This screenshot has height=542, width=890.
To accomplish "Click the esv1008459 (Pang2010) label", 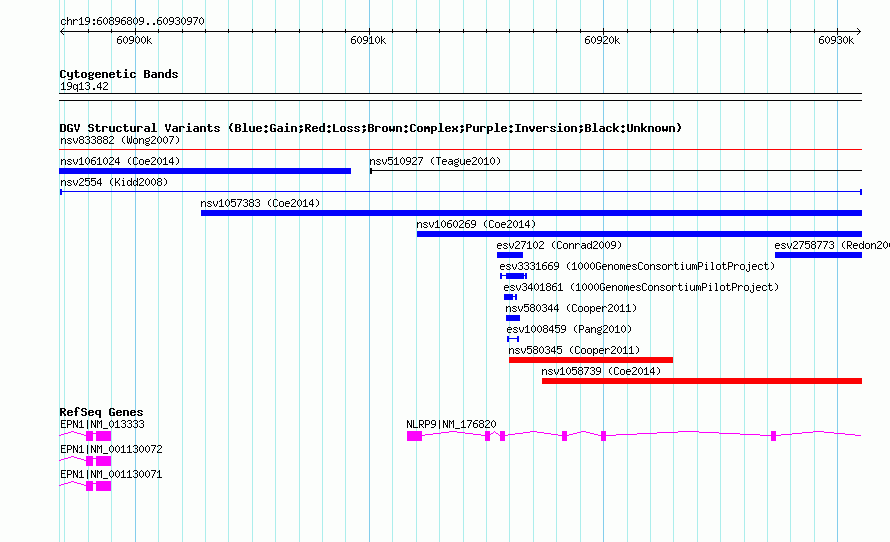I will point(569,329).
